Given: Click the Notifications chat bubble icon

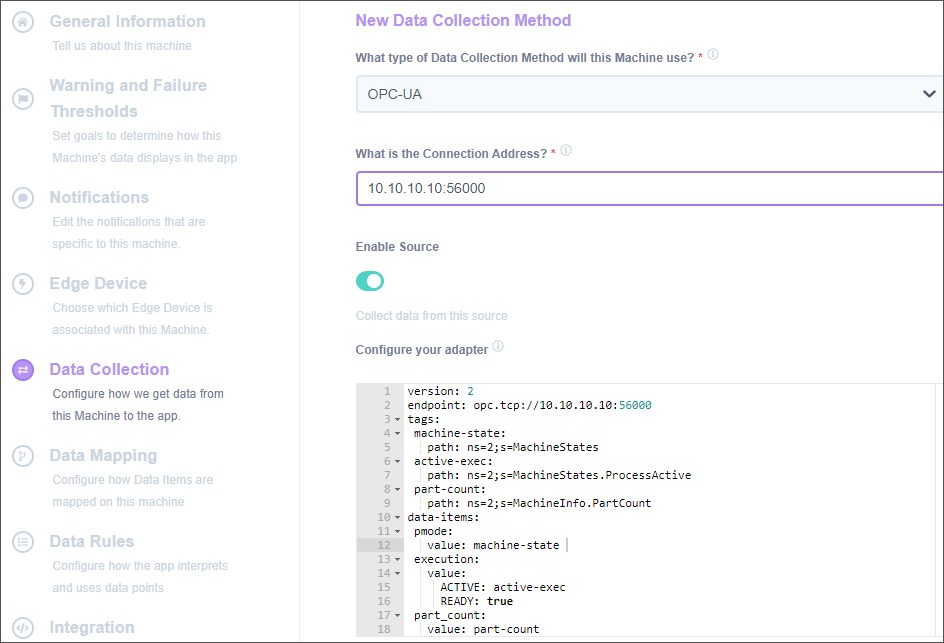Looking at the screenshot, I should [22, 197].
